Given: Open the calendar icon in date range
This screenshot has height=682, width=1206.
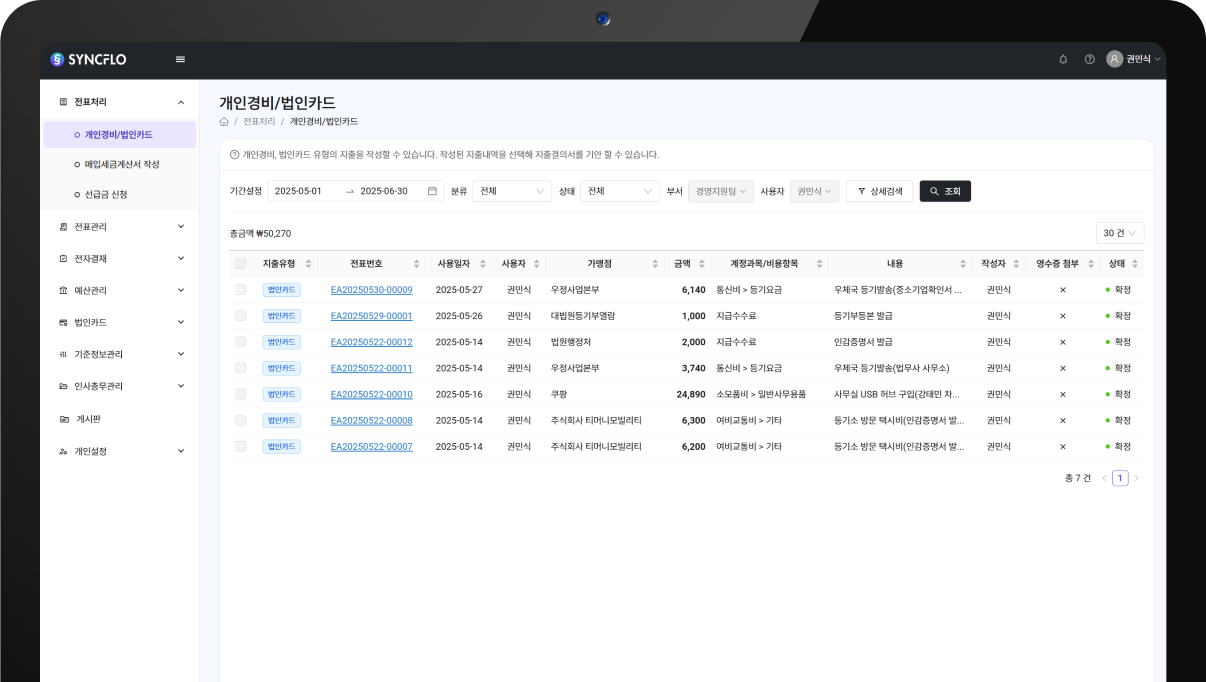Looking at the screenshot, I should [432, 191].
